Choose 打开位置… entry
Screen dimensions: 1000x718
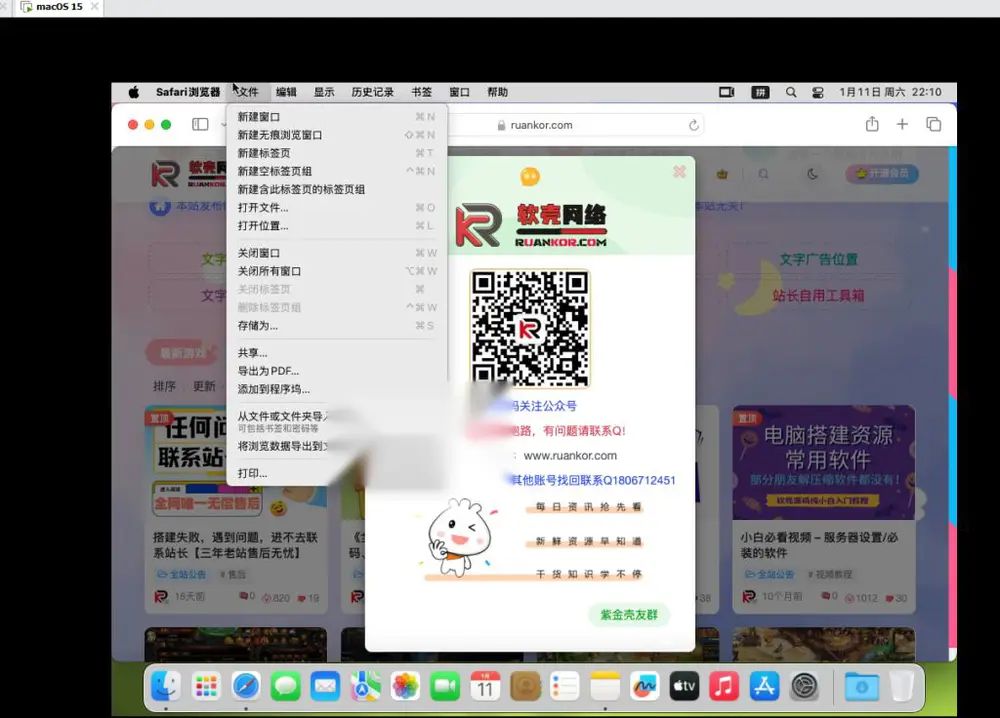337,226
